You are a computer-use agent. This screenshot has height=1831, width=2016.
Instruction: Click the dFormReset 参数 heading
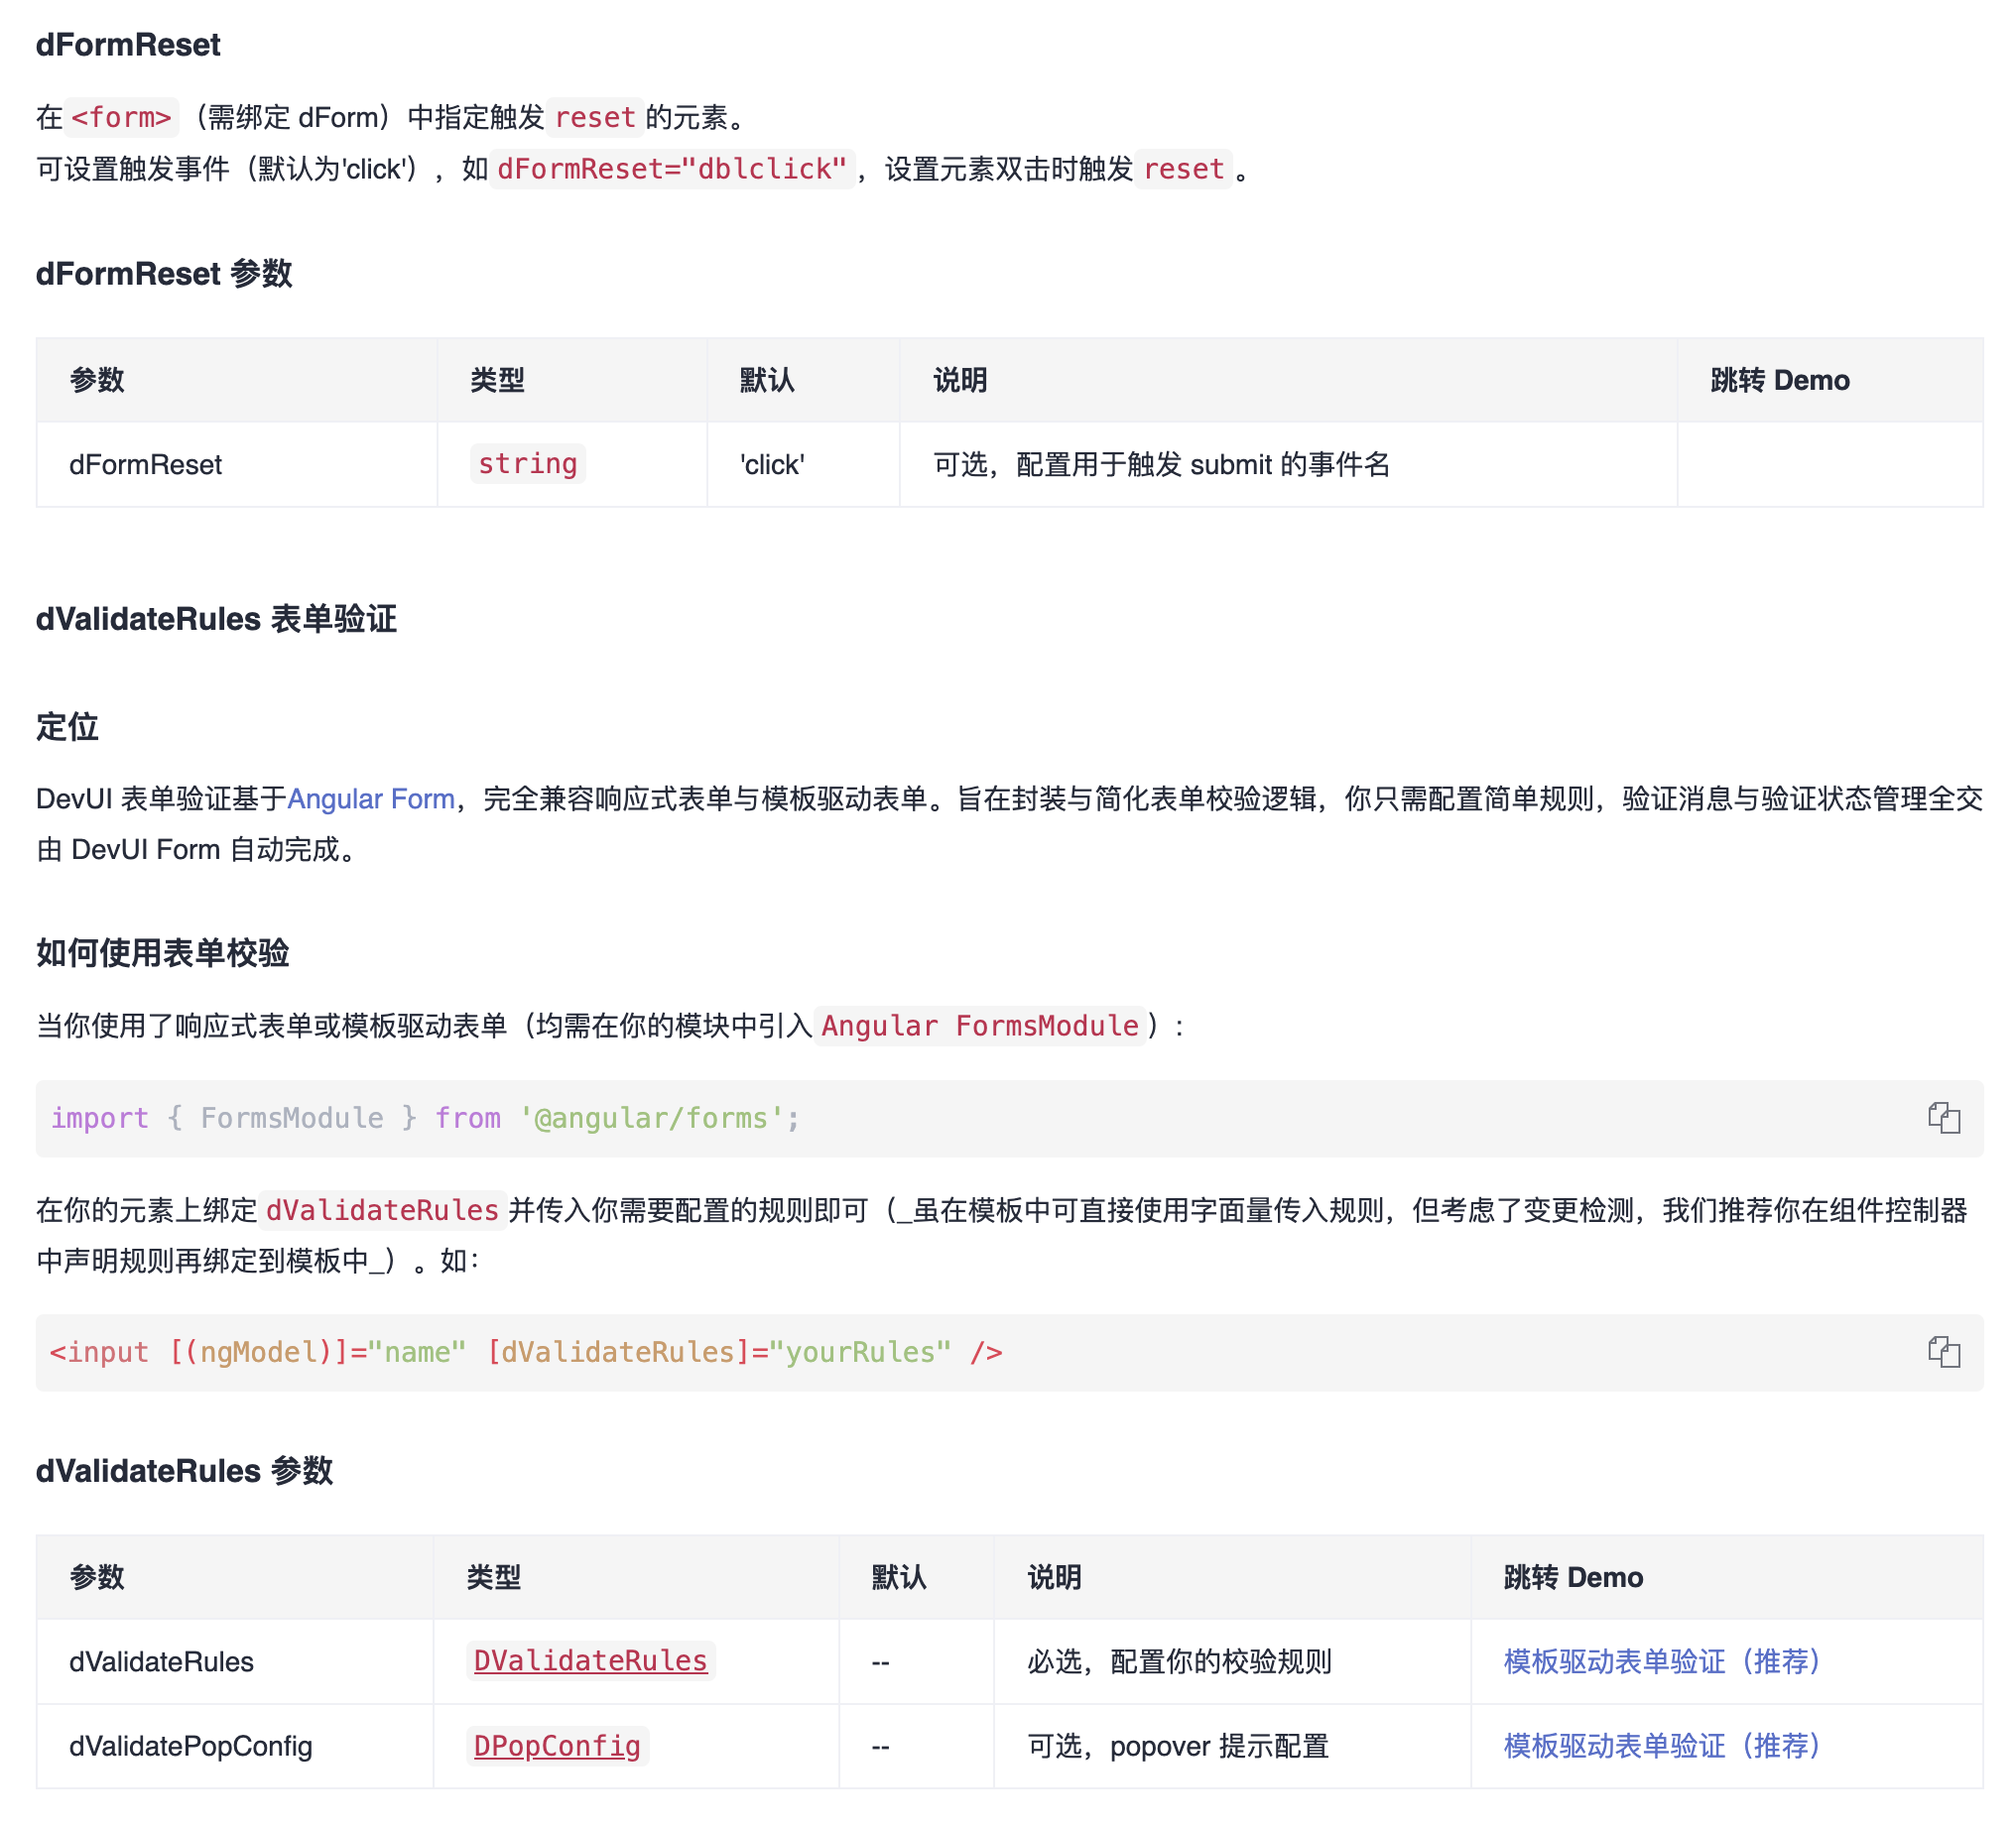coord(164,274)
